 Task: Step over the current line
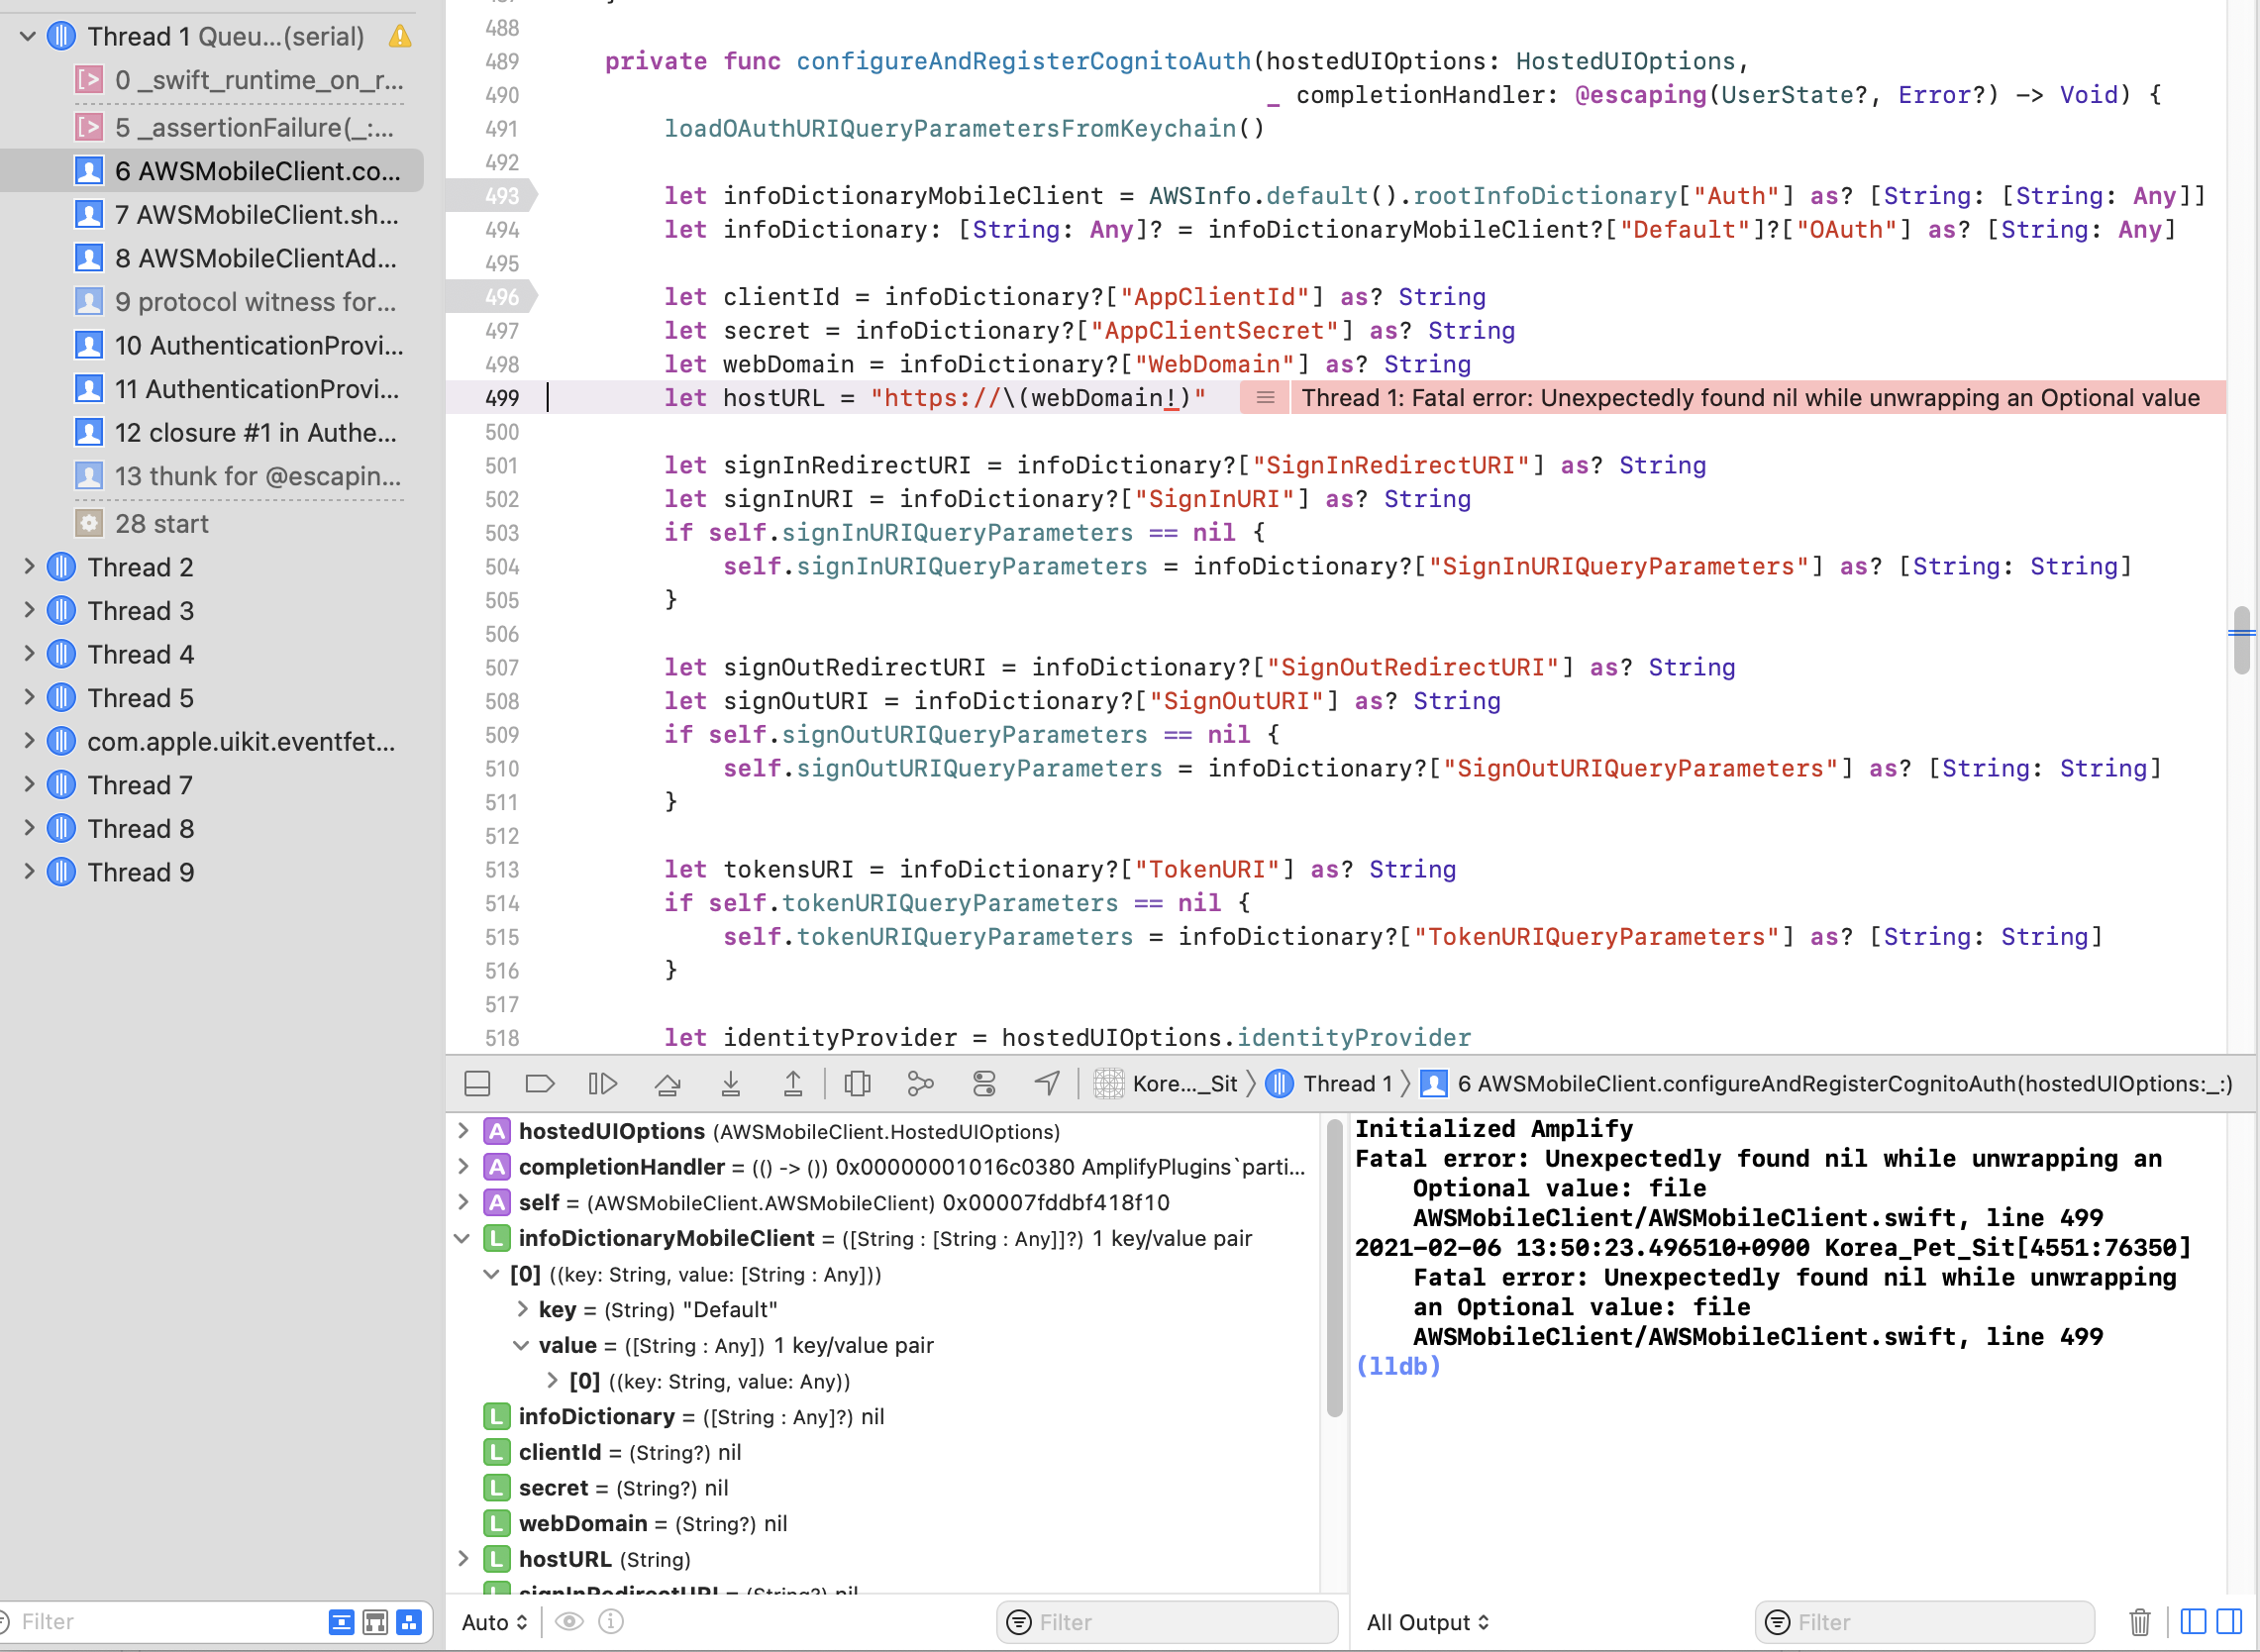[x=668, y=1083]
